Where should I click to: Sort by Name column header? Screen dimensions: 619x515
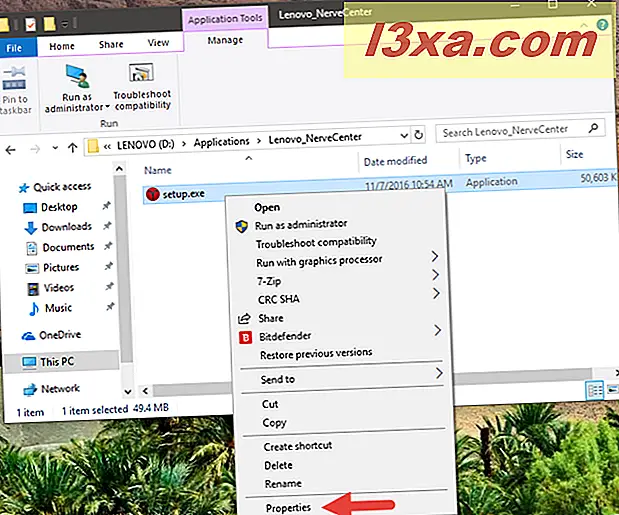[x=158, y=170]
